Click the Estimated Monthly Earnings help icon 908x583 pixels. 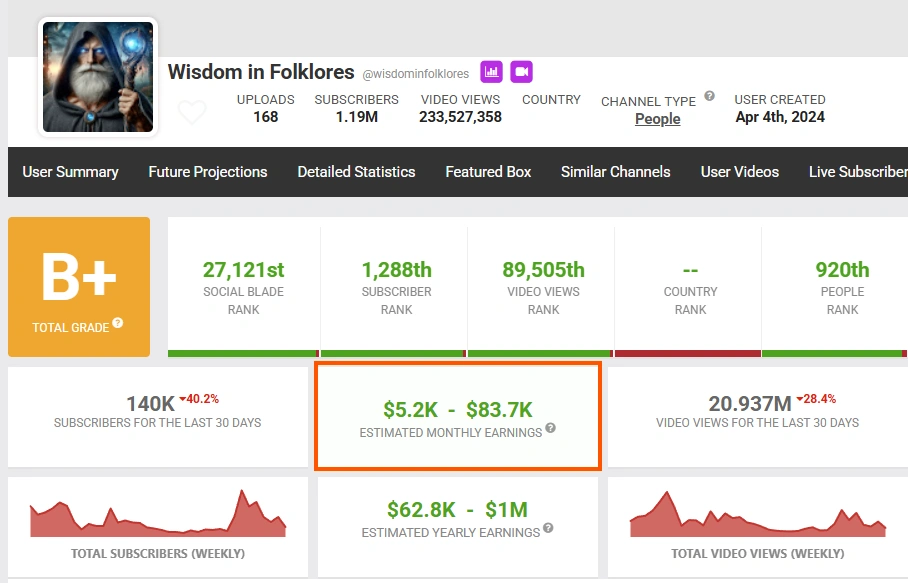550,428
